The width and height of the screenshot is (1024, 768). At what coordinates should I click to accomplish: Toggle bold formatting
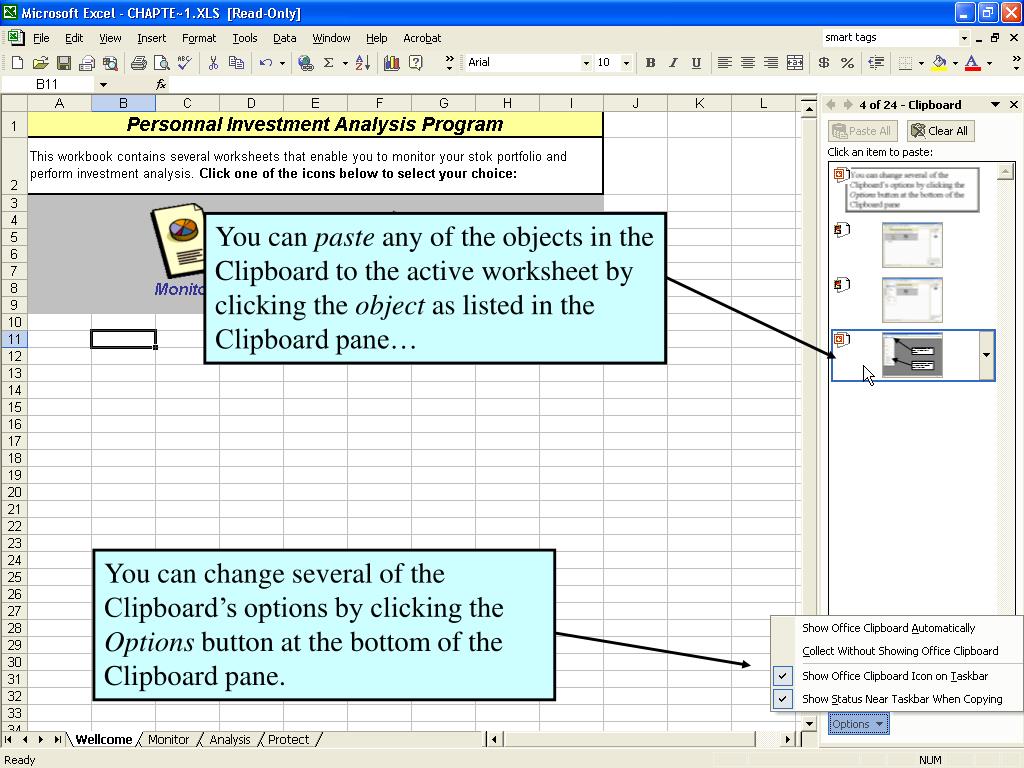point(650,63)
